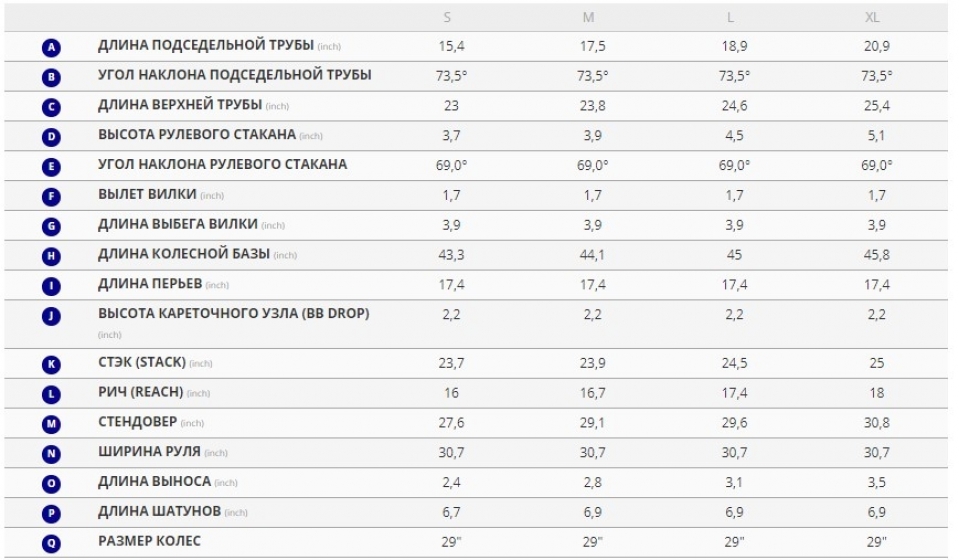Click the K icon beside СТЭК (STACK)
Screen dimensions: 959x560
click(51, 365)
